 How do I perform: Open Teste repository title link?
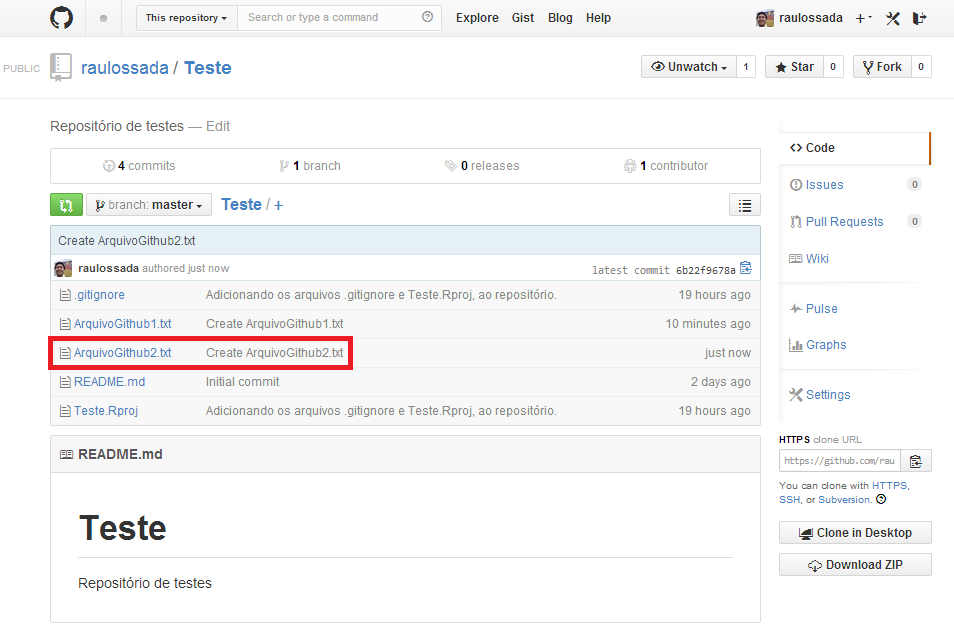(x=207, y=68)
